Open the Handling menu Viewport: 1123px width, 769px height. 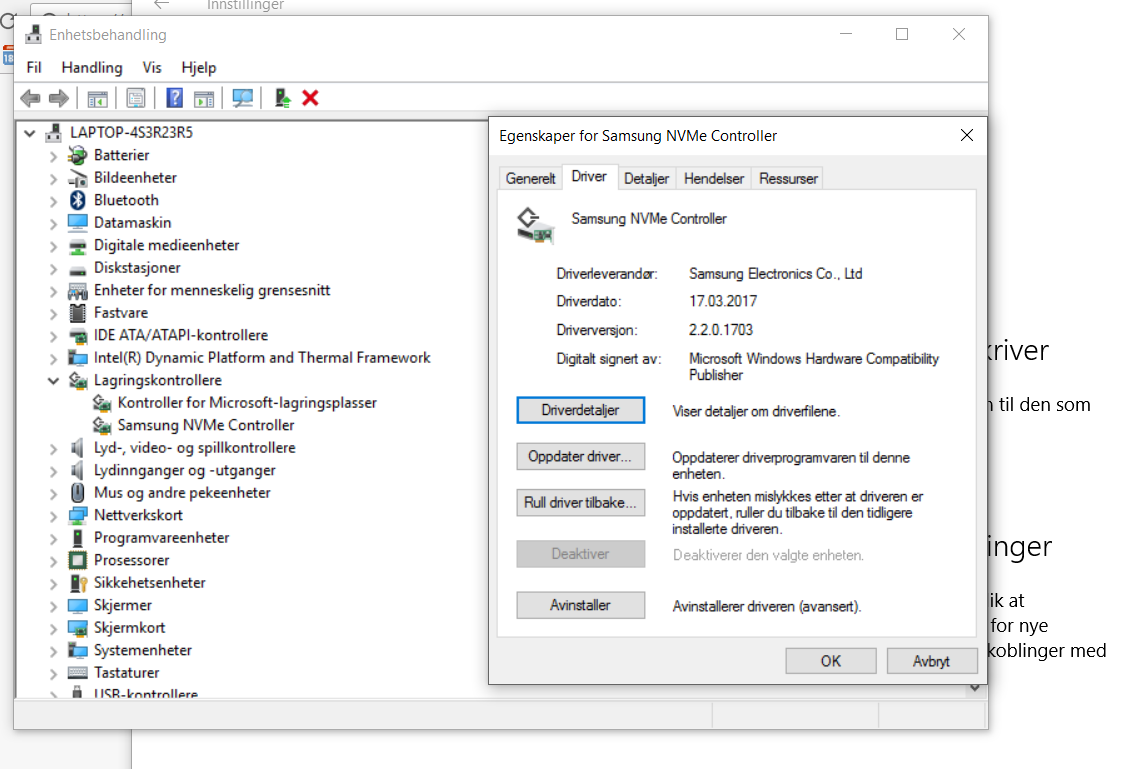click(x=92, y=67)
